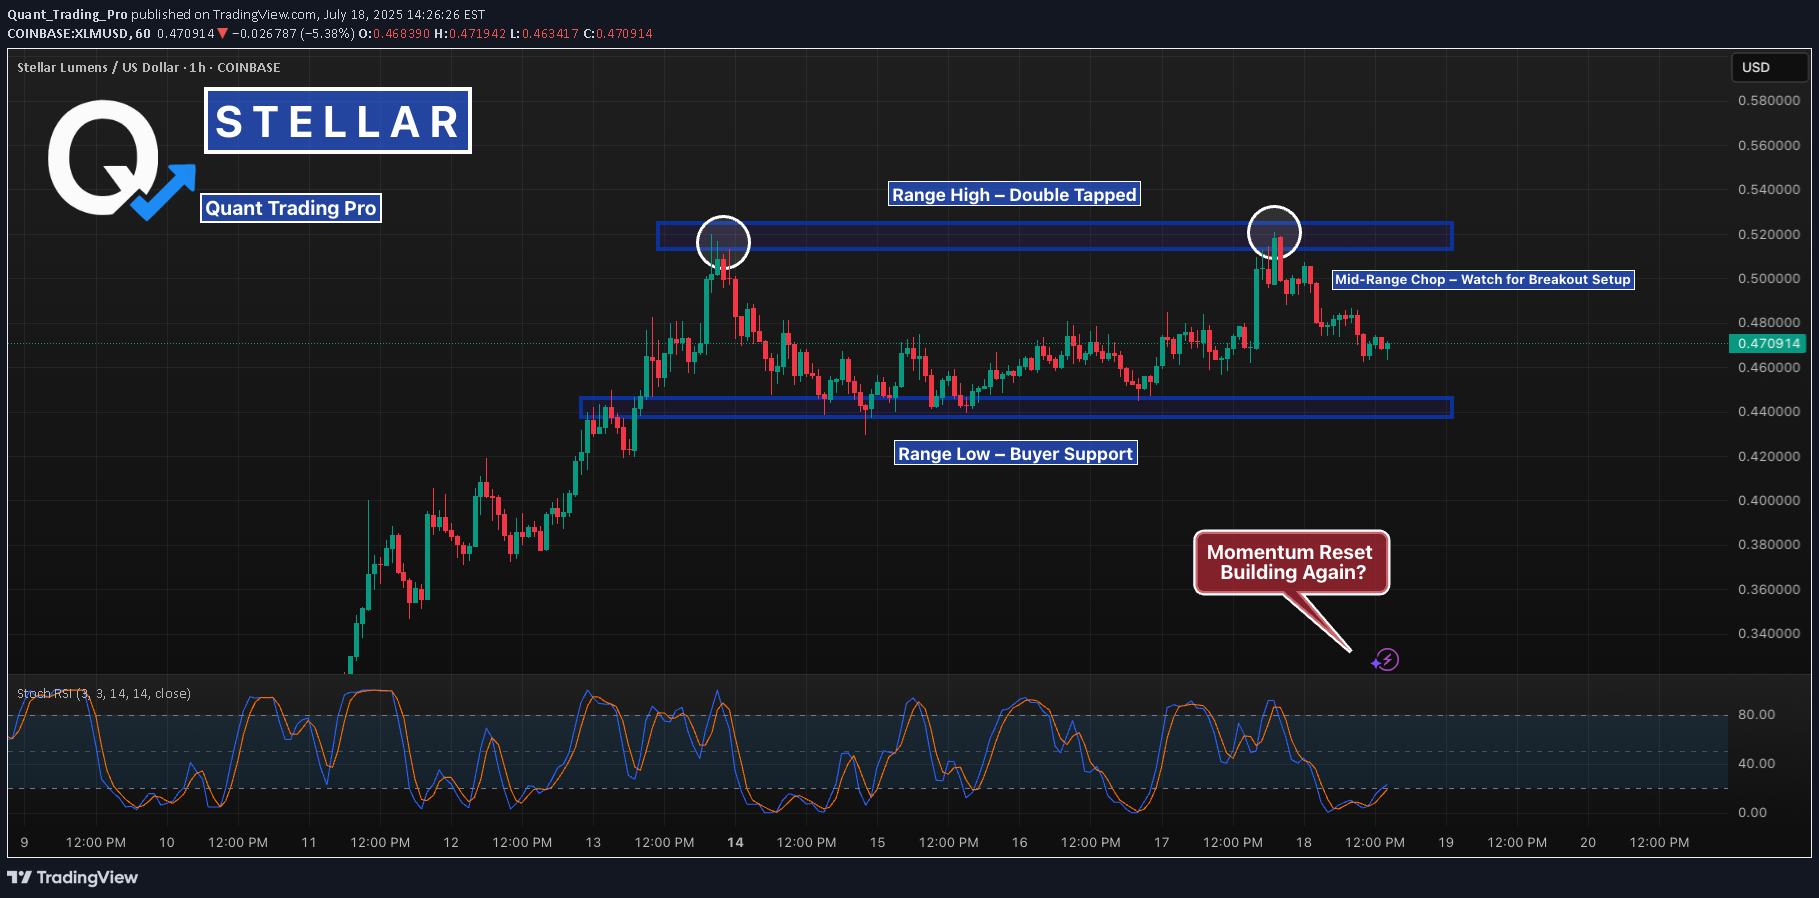Click the 80.00 Stoch RSI axis level

click(1756, 714)
